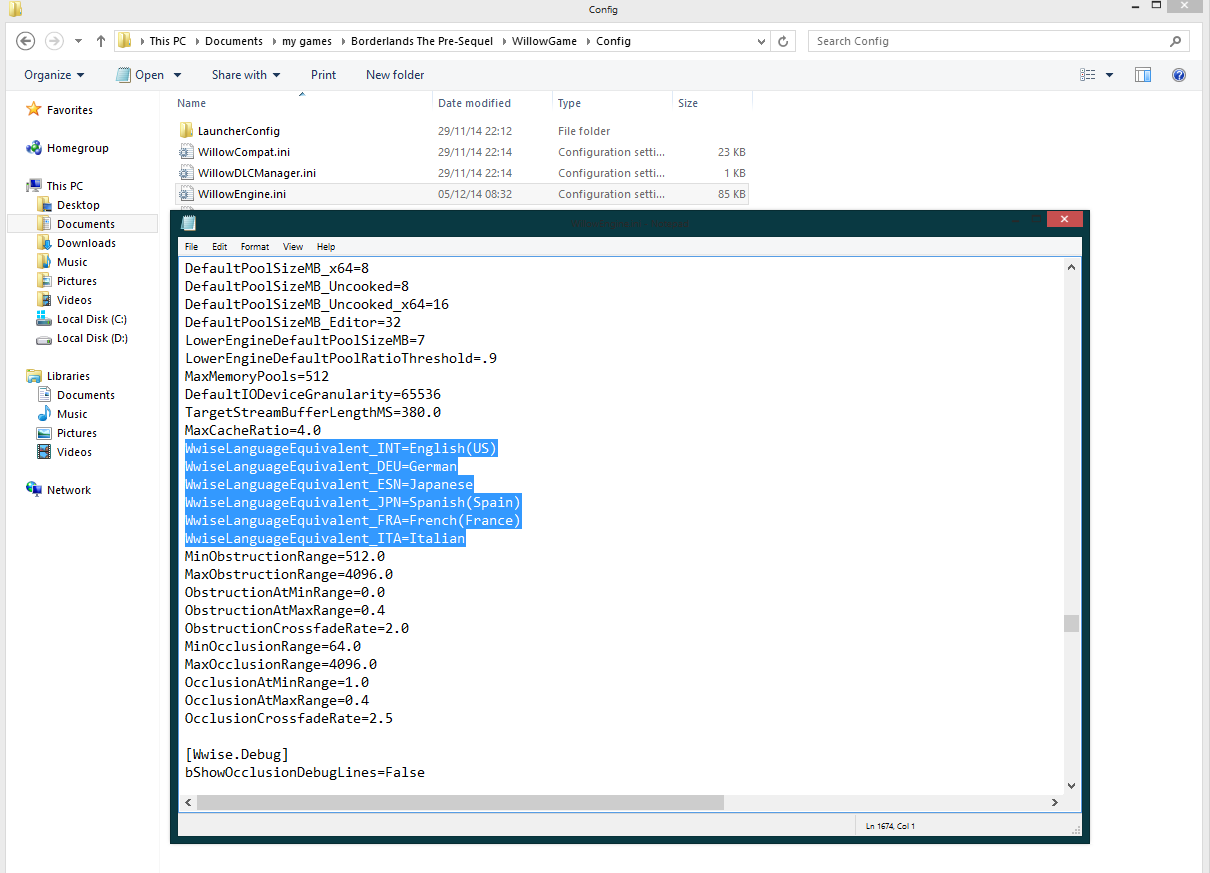Go back with the Explorer back arrow
1210x873 pixels.
click(26, 41)
